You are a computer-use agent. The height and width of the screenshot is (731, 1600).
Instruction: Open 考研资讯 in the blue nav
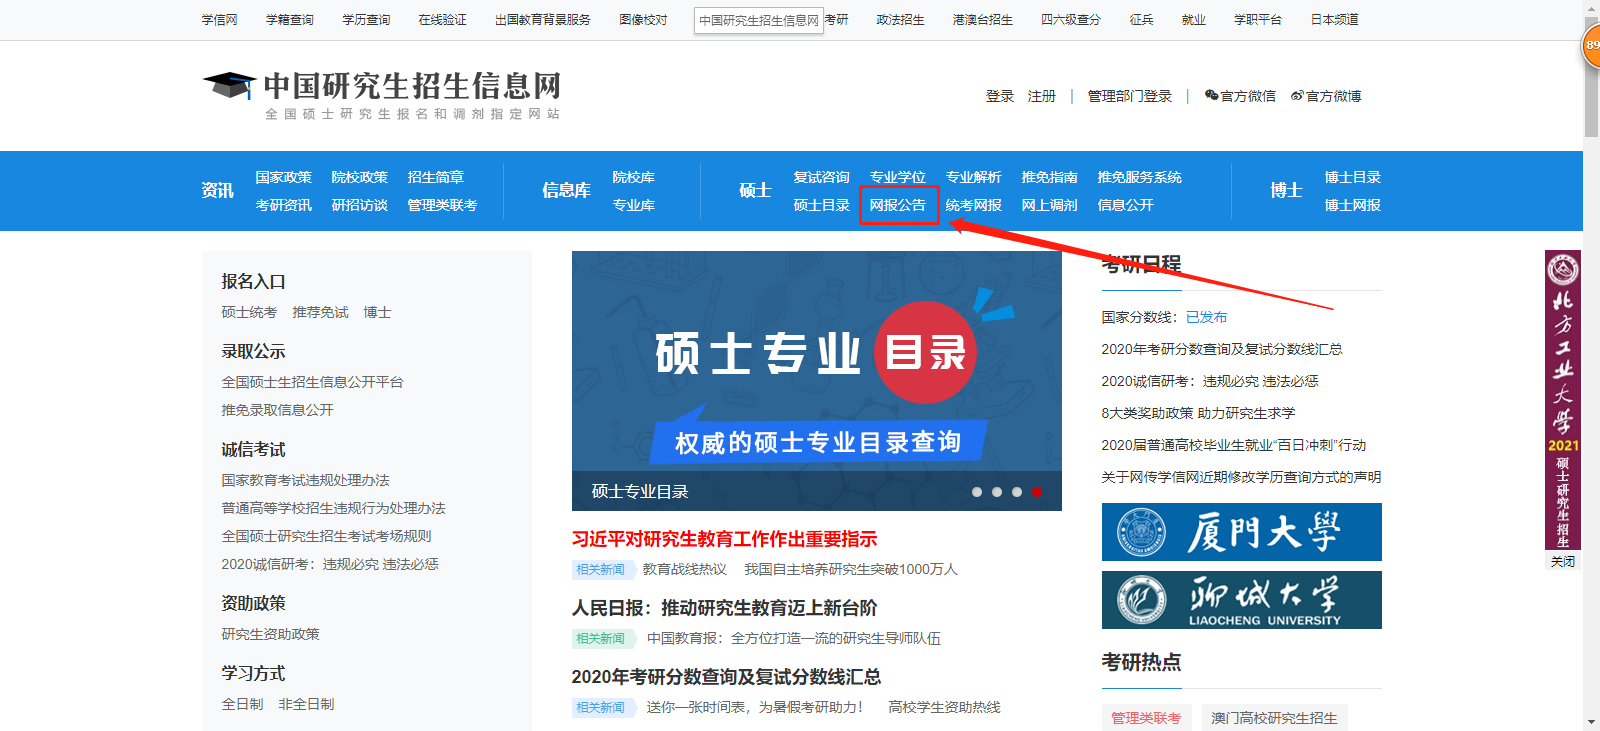click(x=284, y=205)
